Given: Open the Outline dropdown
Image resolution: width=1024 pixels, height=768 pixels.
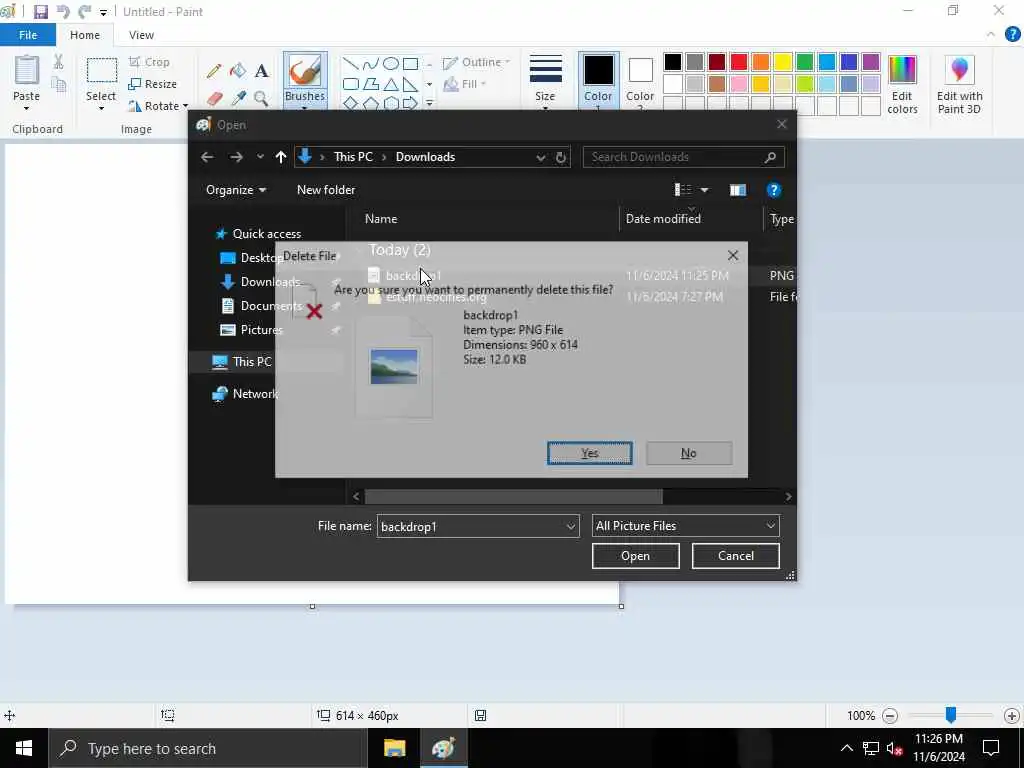Looking at the screenshot, I should point(477,63).
